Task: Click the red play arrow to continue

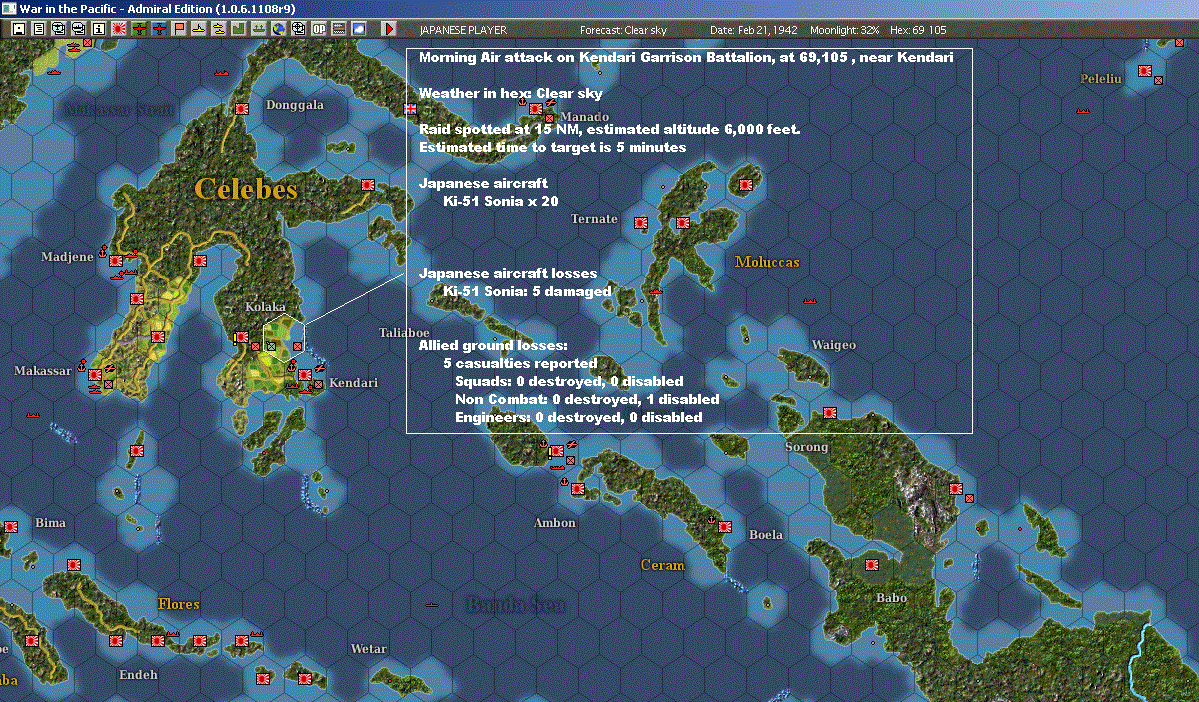Action: tap(388, 29)
